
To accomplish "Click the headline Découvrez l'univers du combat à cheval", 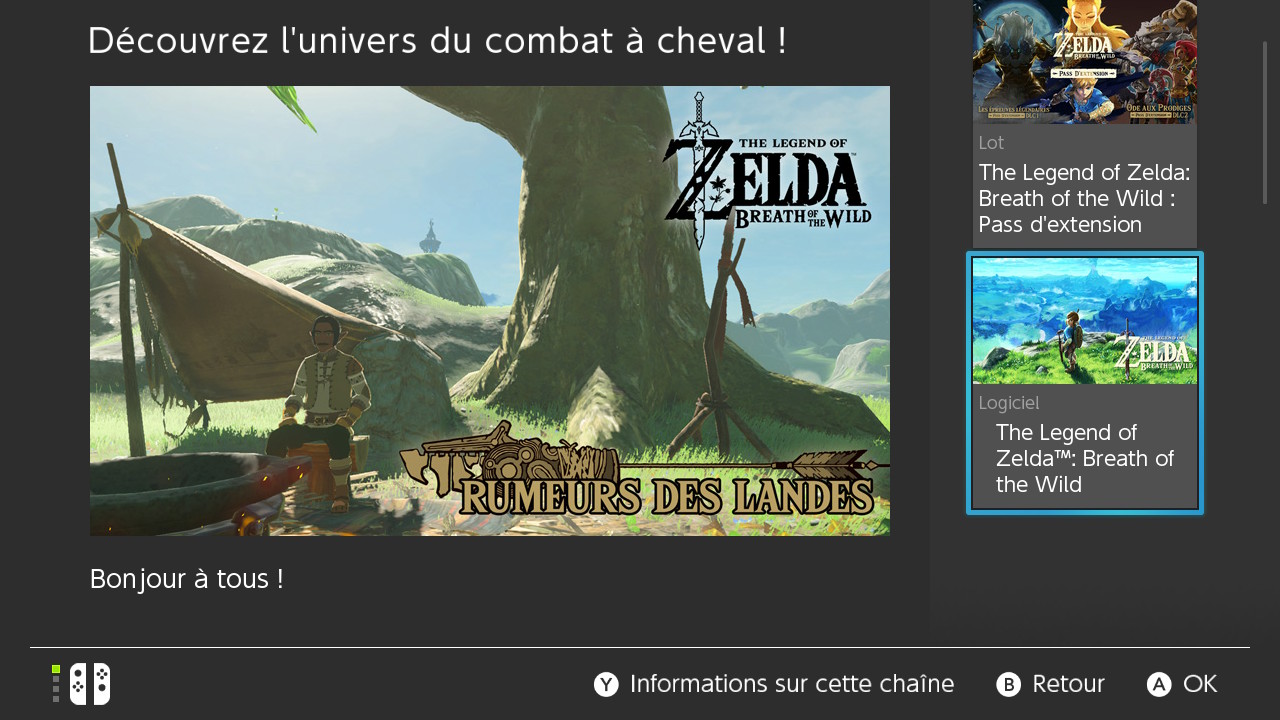I will (x=437, y=41).
